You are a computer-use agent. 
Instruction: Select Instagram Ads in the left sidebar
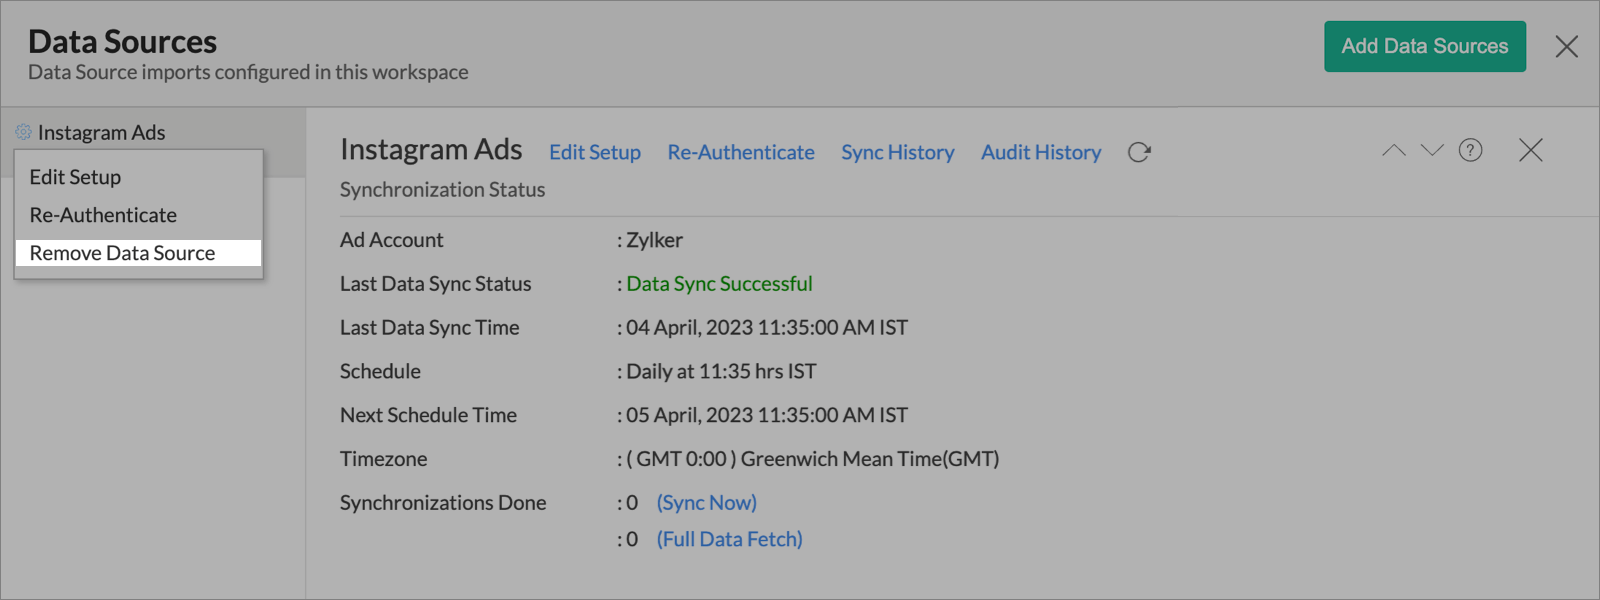pos(101,132)
